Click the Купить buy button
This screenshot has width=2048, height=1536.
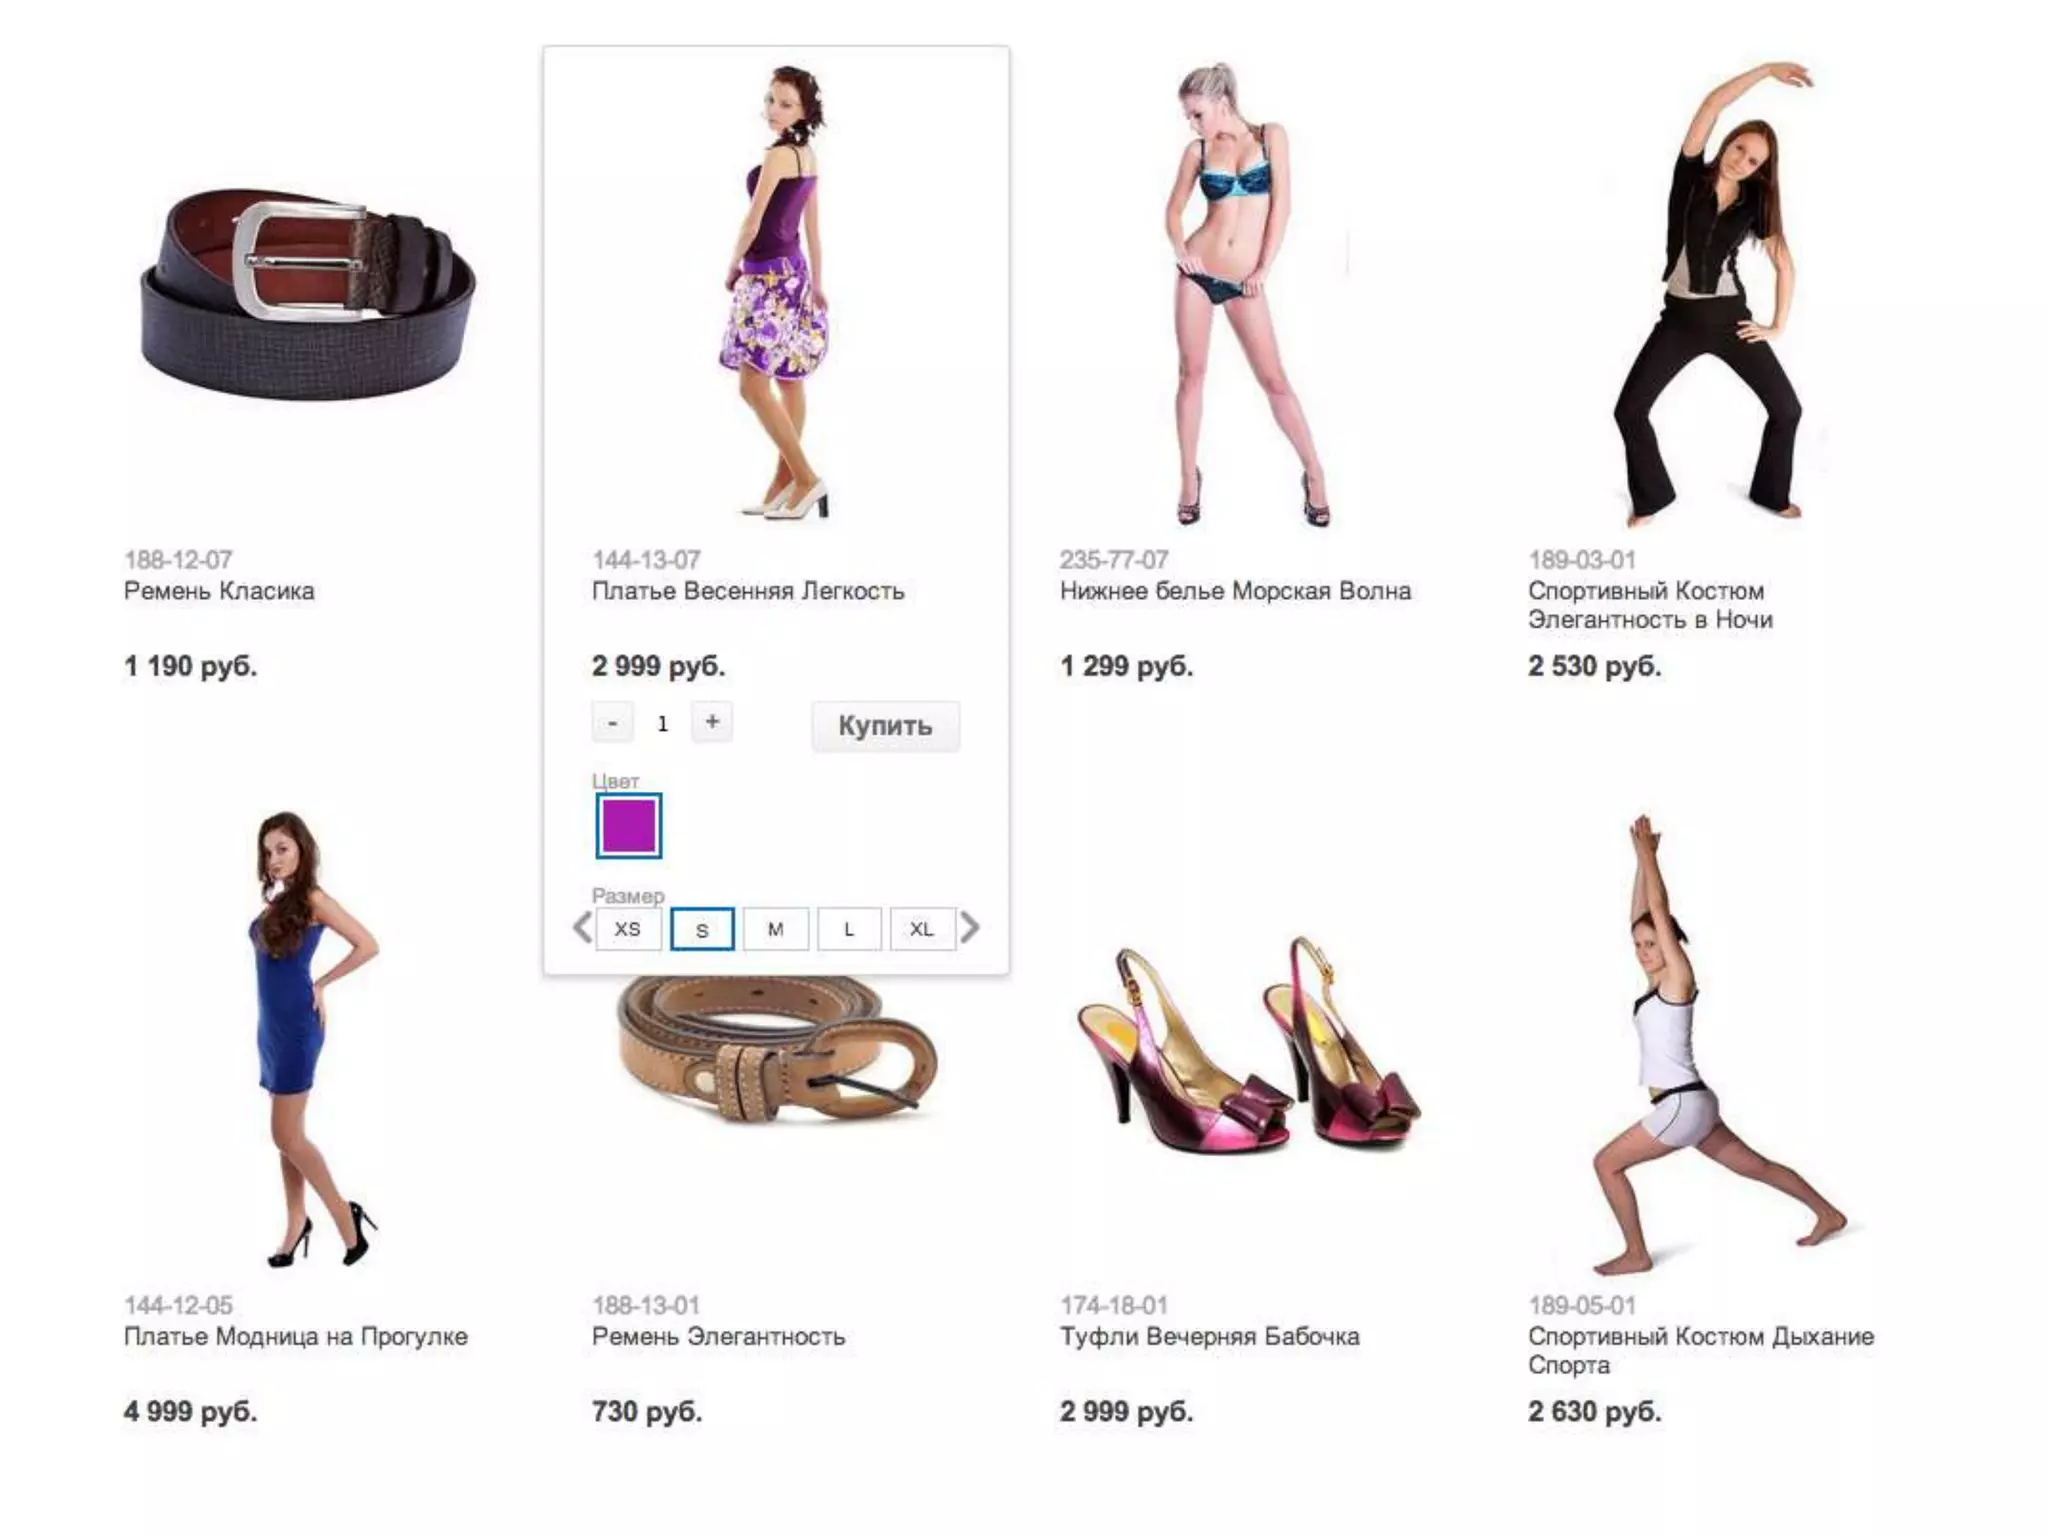885,725
